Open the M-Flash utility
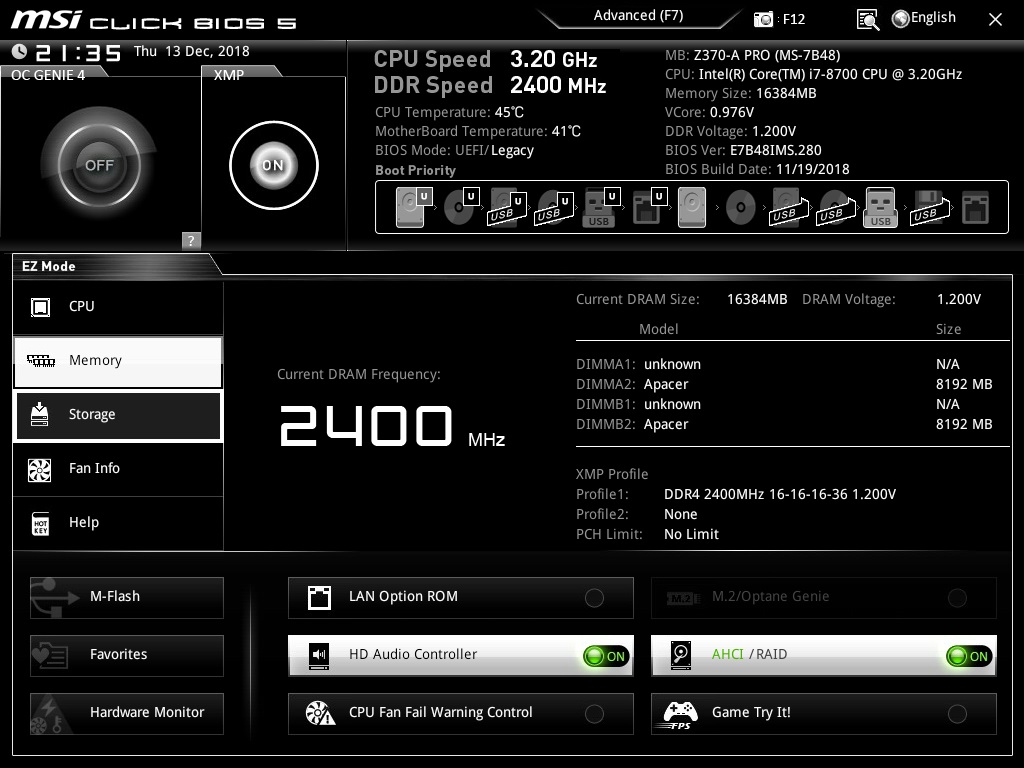 pyautogui.click(x=127, y=598)
